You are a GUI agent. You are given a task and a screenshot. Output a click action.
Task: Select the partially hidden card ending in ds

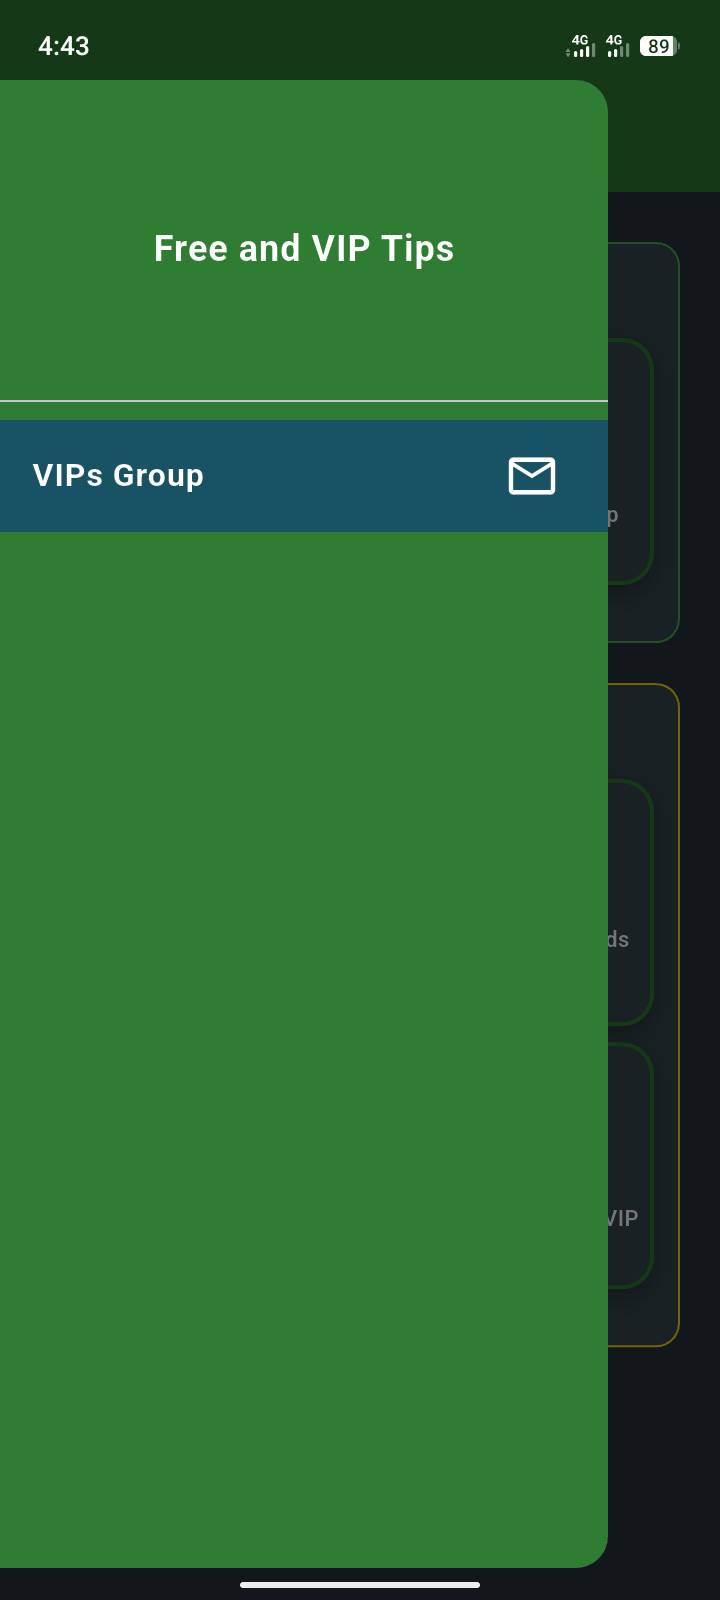(x=630, y=902)
